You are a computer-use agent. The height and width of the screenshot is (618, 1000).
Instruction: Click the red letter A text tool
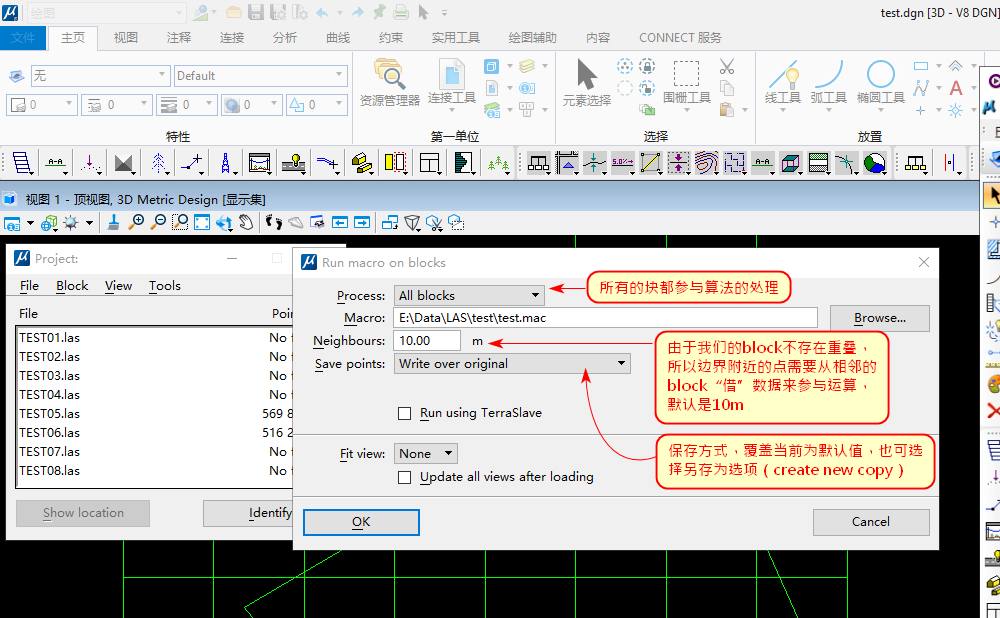(955, 88)
